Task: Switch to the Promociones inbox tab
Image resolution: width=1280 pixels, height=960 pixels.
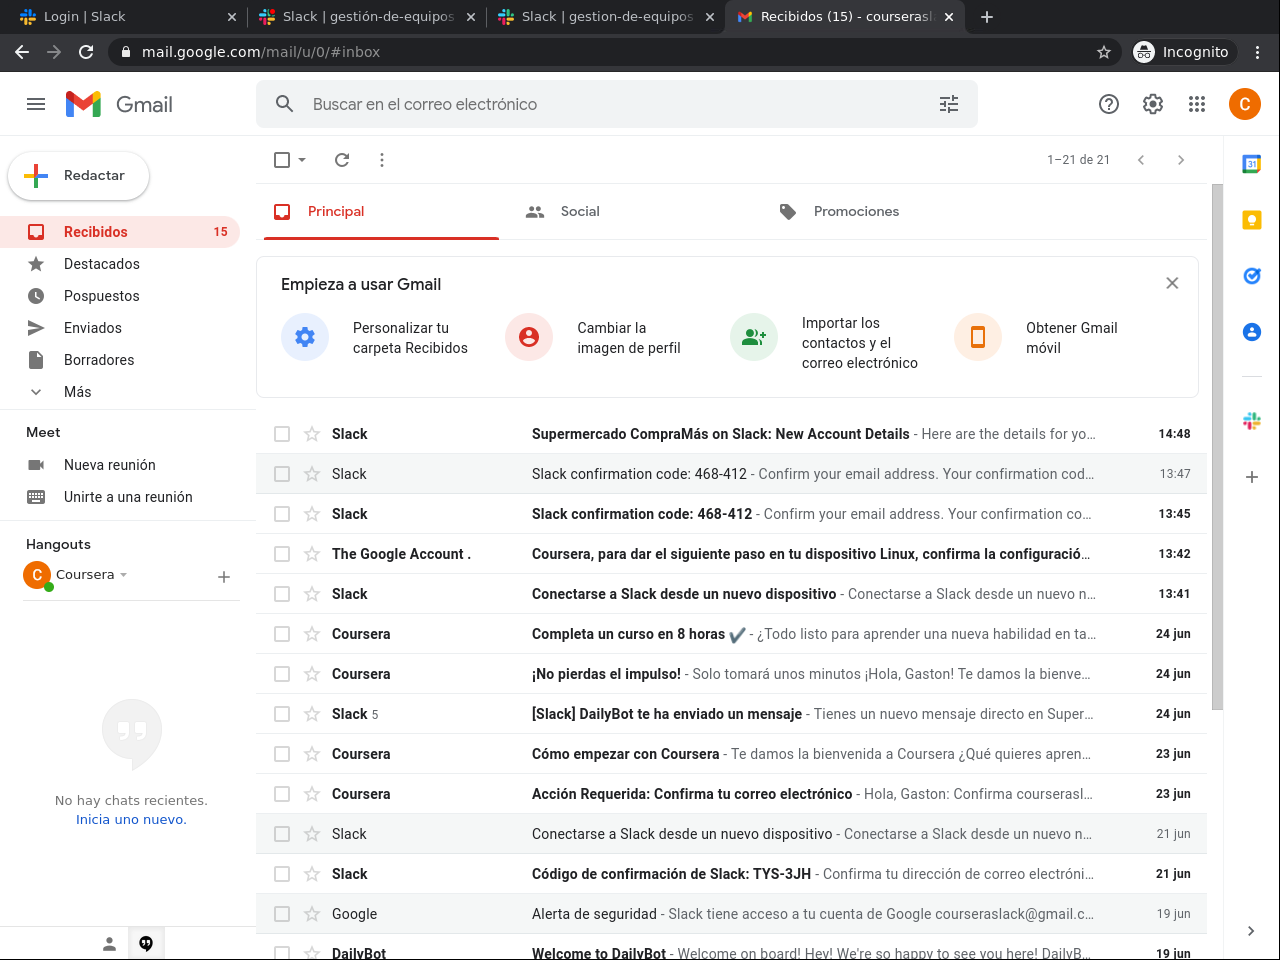Action: point(887,212)
